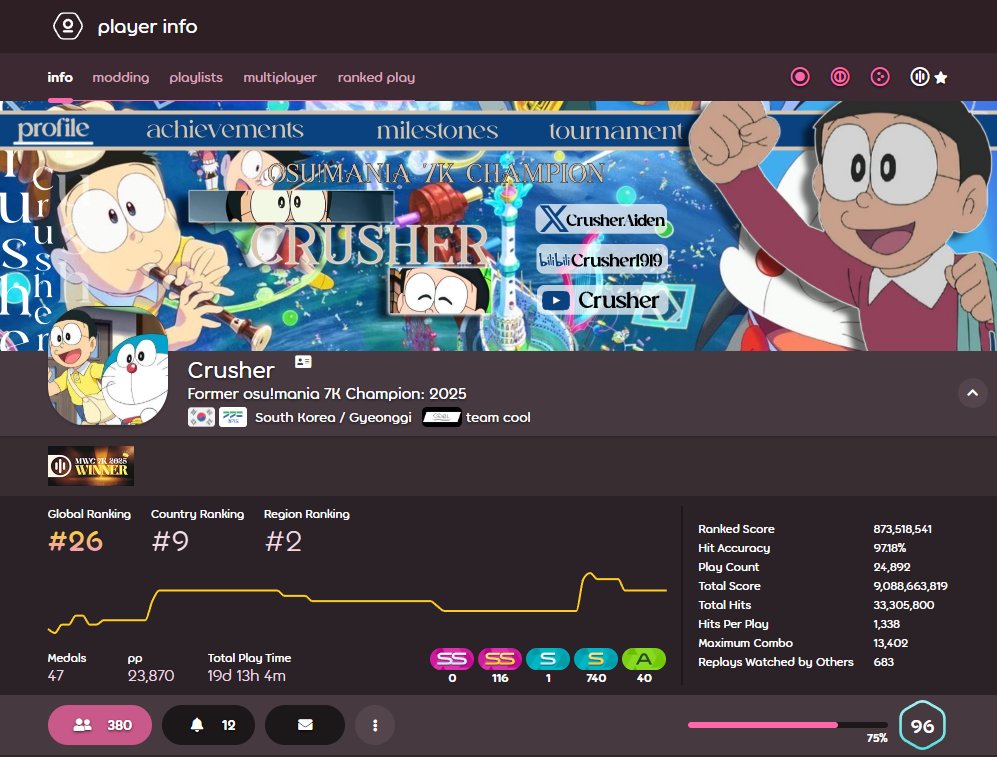Click the gold SS rank badge
This screenshot has height=757, width=997.
click(500, 659)
